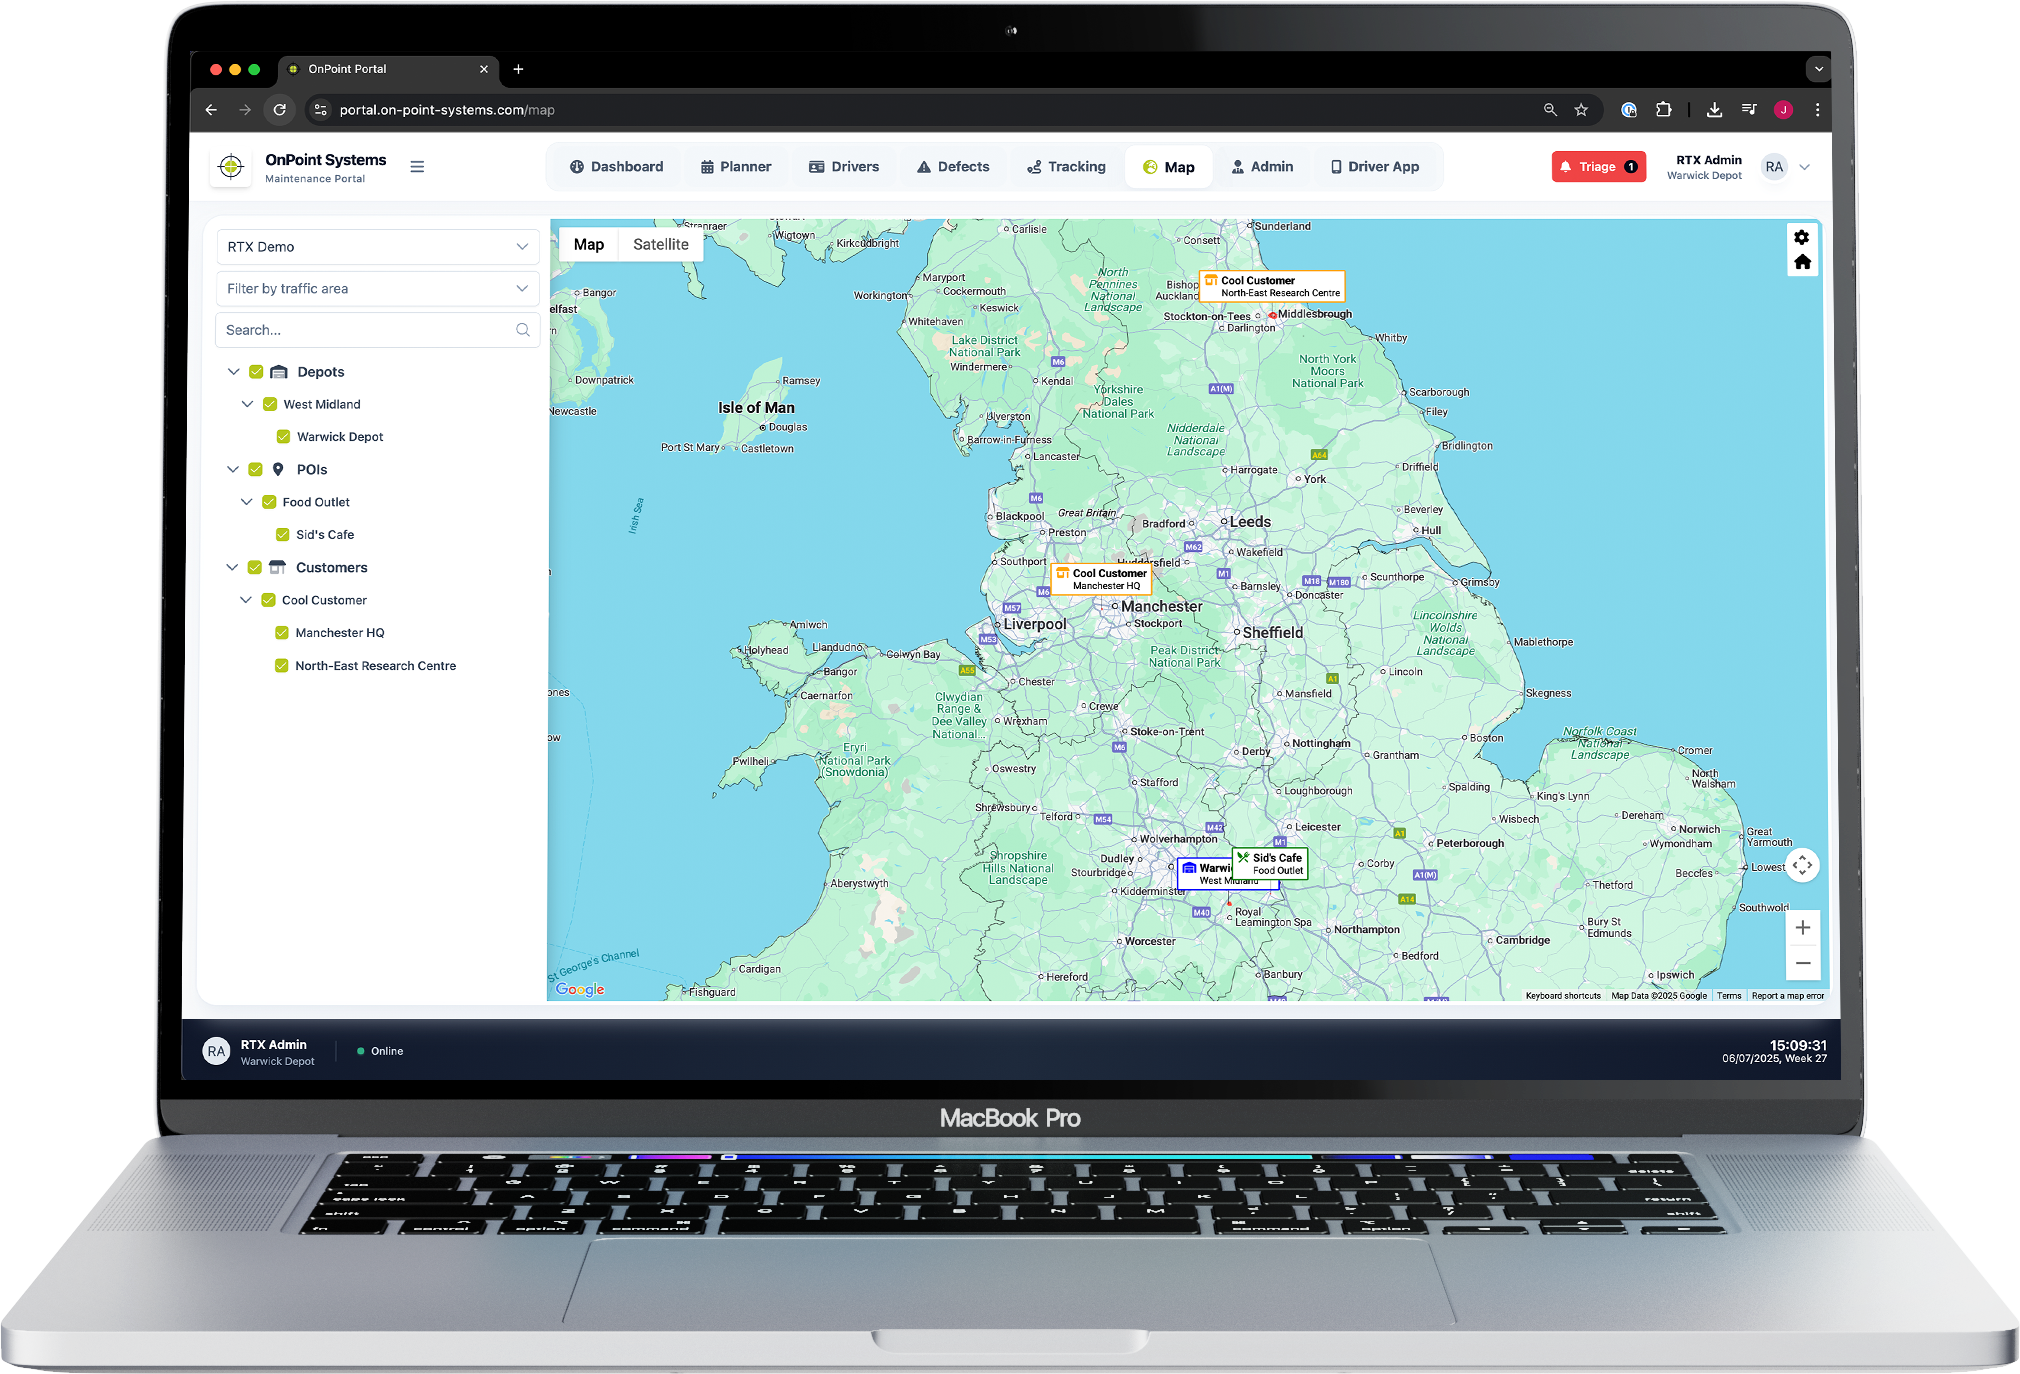2020x1374 pixels.
Task: Go to the Dashboard tab
Action: [617, 167]
